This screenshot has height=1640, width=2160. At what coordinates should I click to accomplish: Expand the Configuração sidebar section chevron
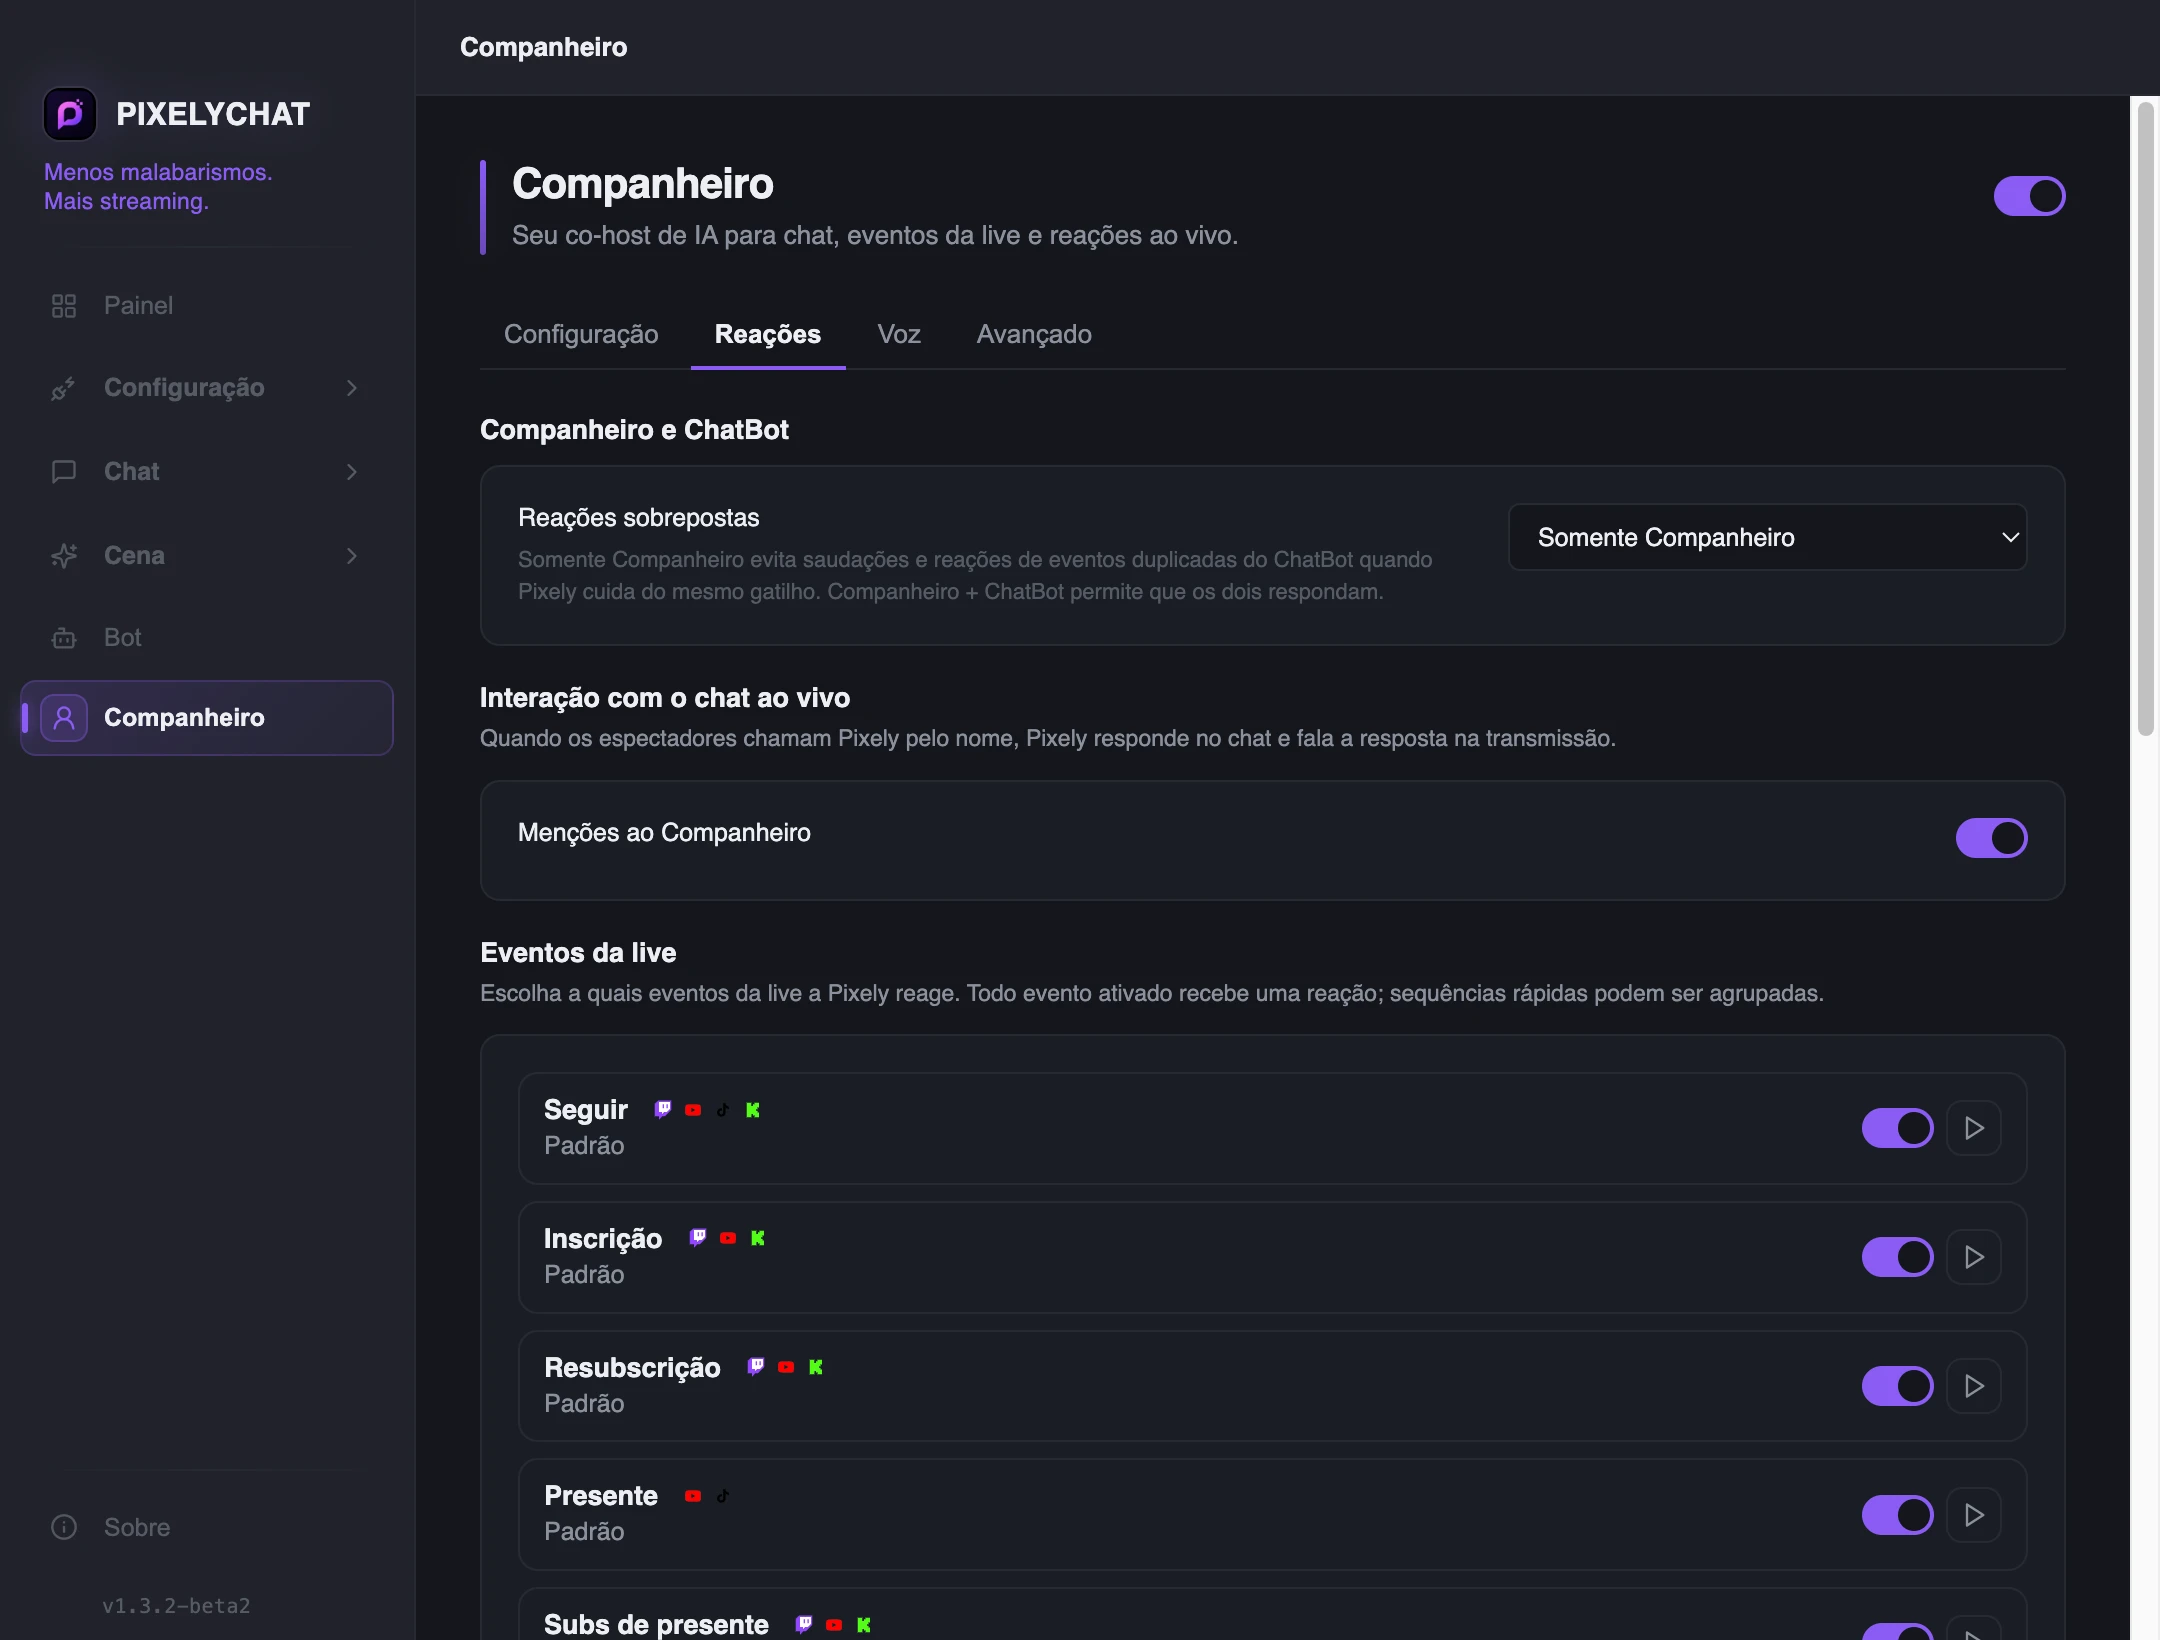[352, 388]
